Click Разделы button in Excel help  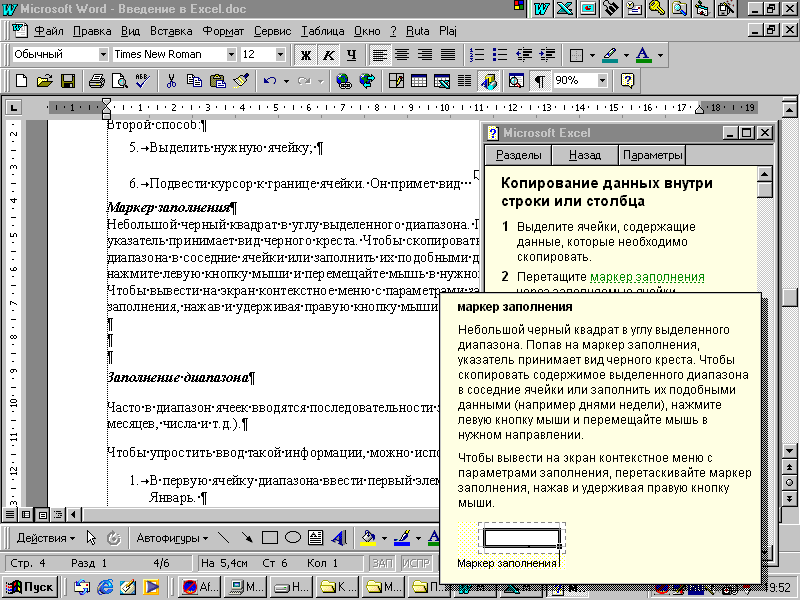click(x=518, y=155)
